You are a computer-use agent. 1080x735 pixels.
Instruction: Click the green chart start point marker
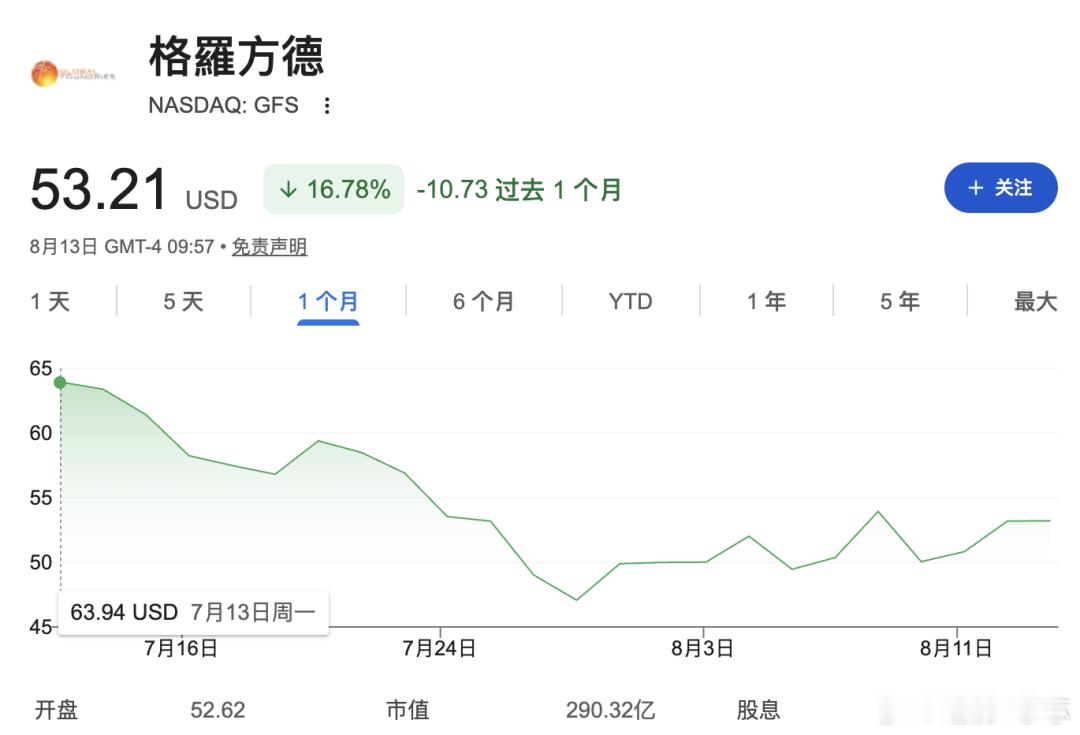coord(60,382)
